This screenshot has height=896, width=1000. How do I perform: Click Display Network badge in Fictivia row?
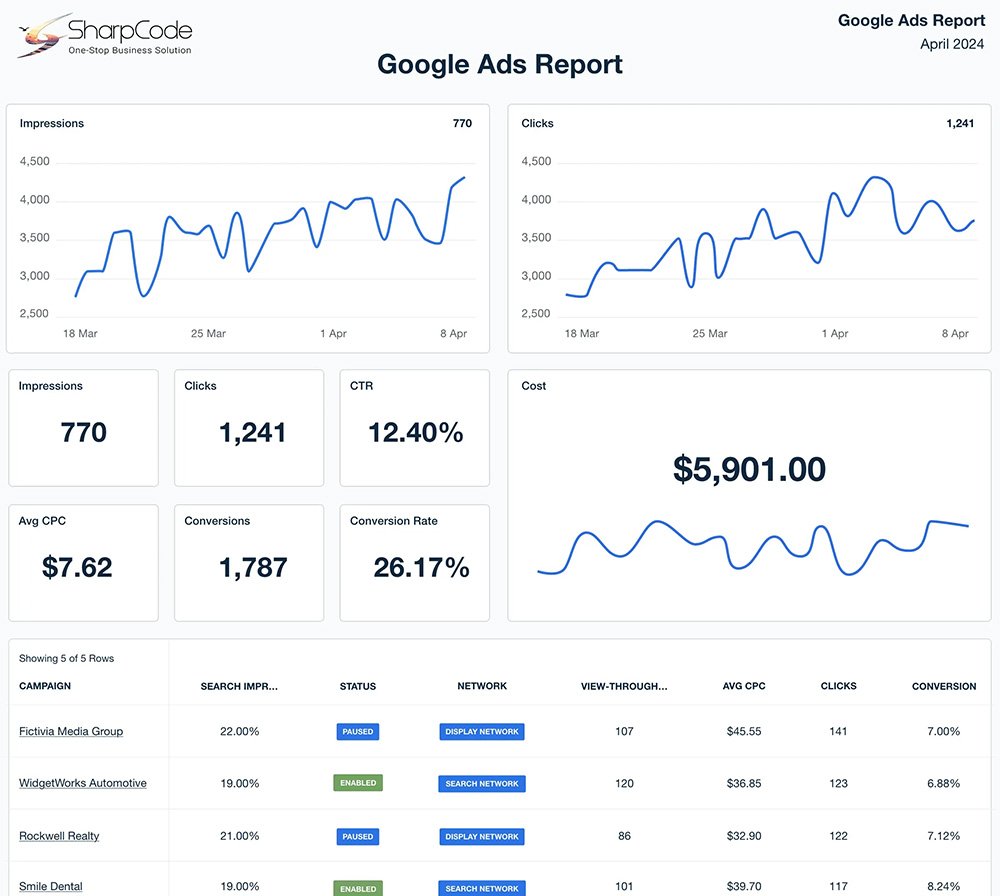pos(482,732)
